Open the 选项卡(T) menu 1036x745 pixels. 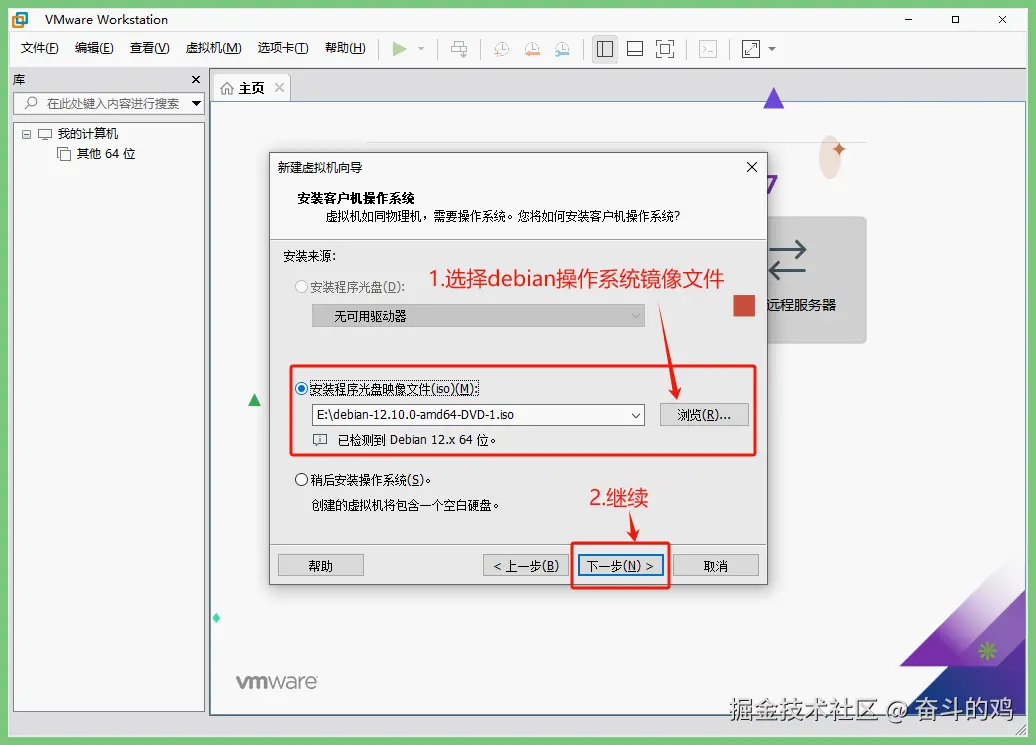click(283, 48)
